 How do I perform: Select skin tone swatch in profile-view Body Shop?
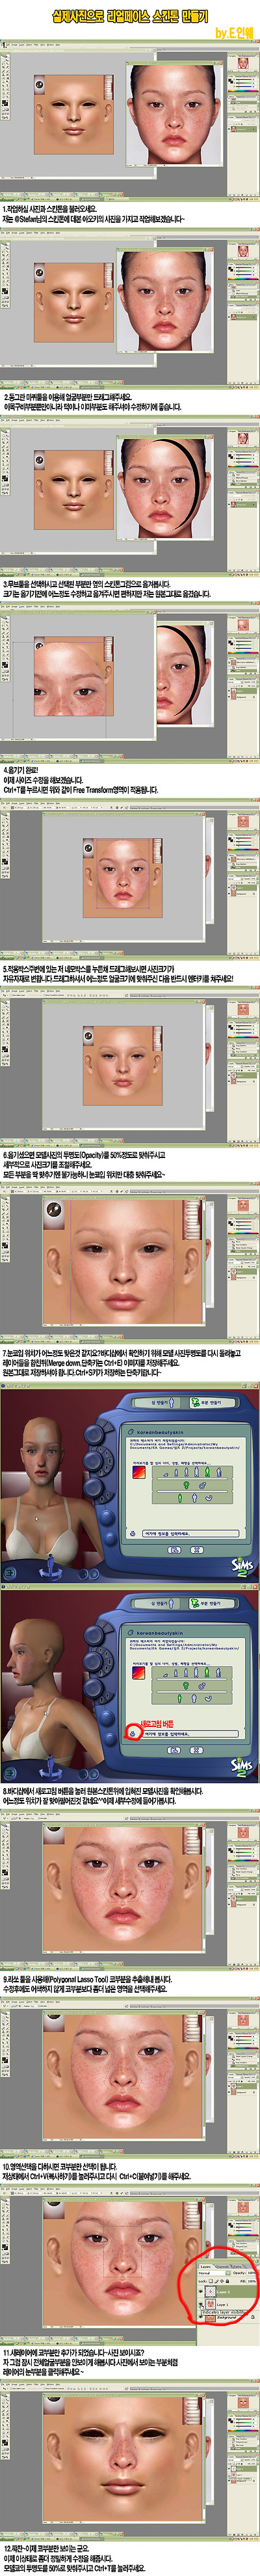coord(139,1674)
